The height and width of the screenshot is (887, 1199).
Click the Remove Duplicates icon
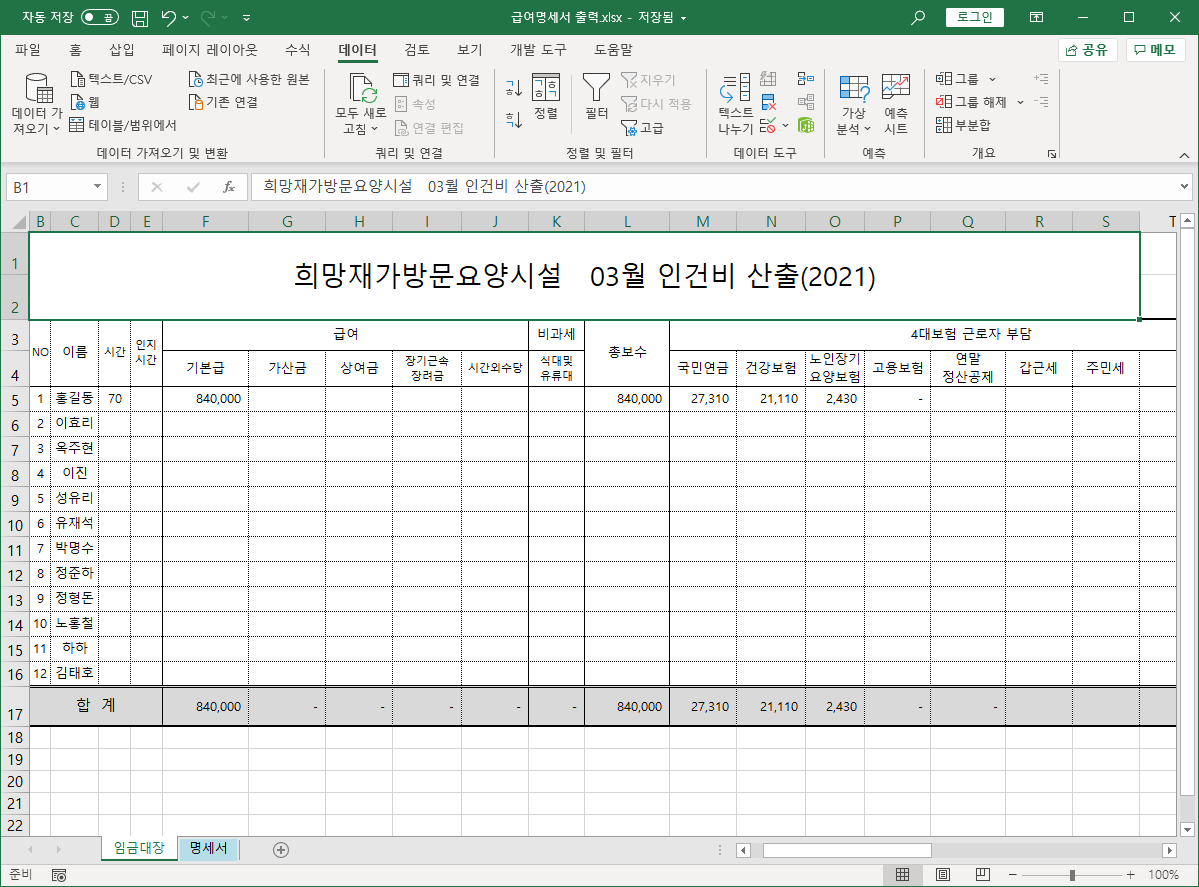(768, 102)
